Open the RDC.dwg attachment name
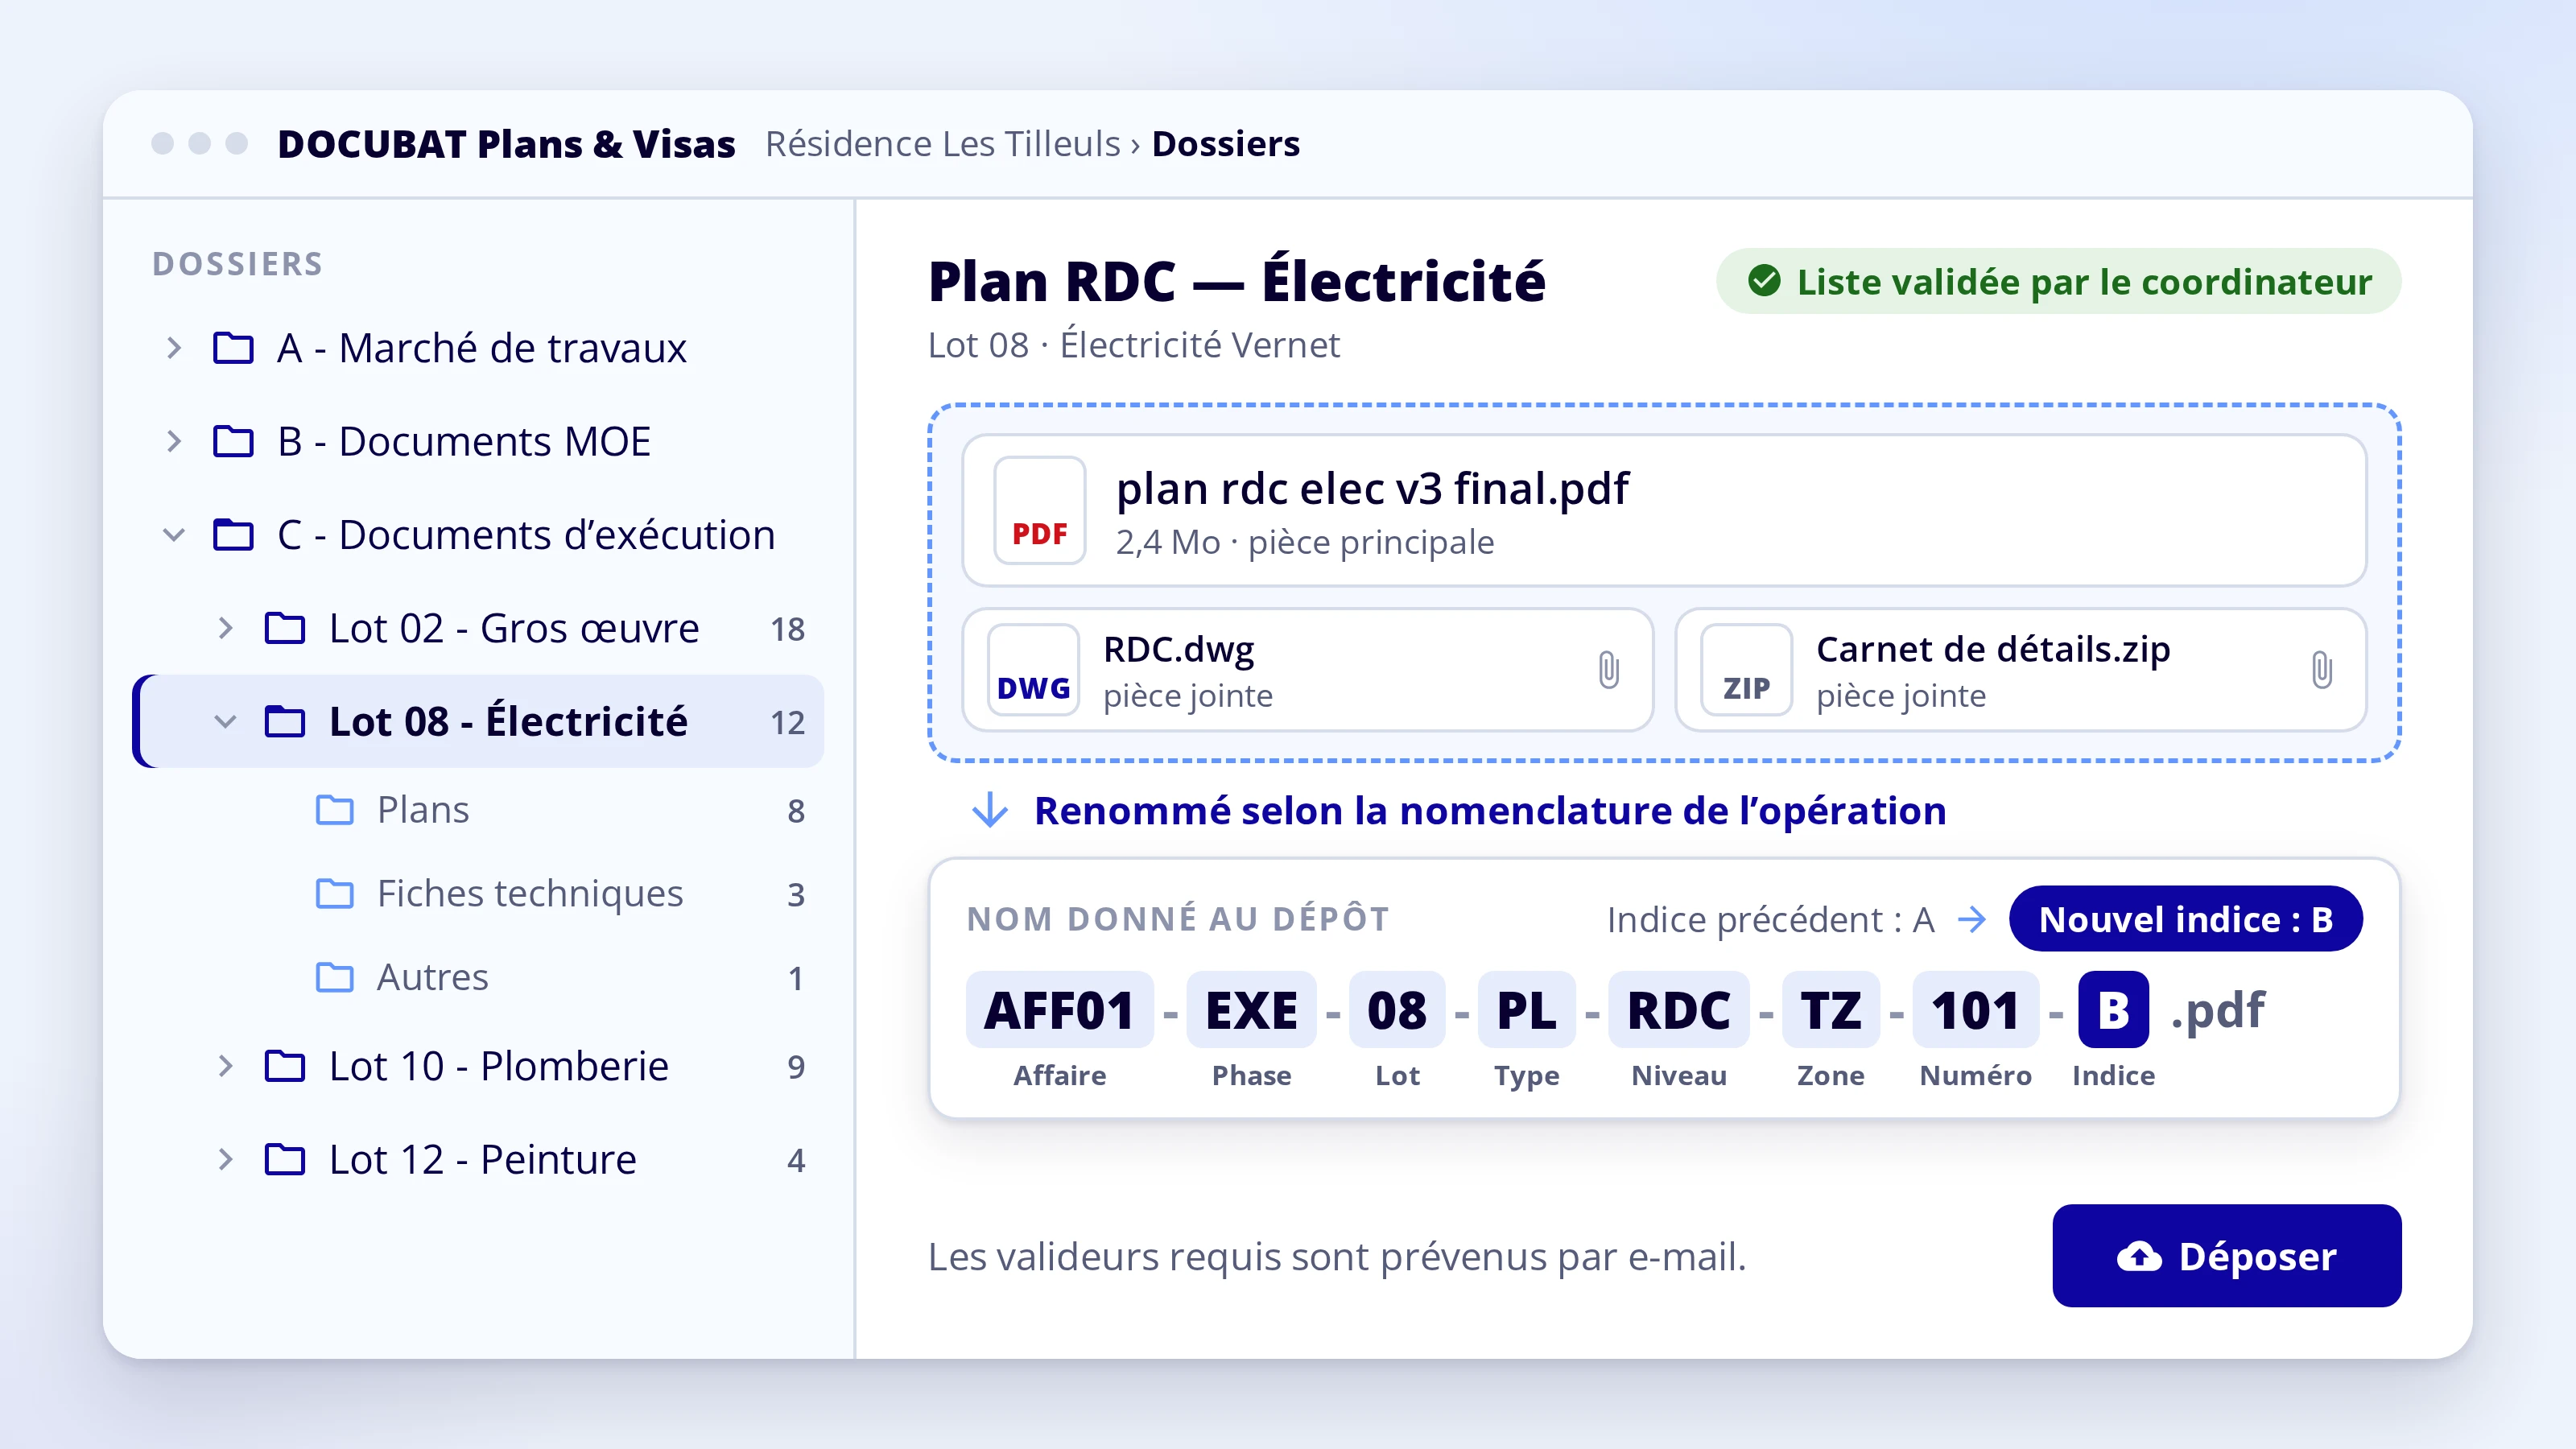The width and height of the screenshot is (2576, 1449). pyautogui.click(x=1178, y=649)
